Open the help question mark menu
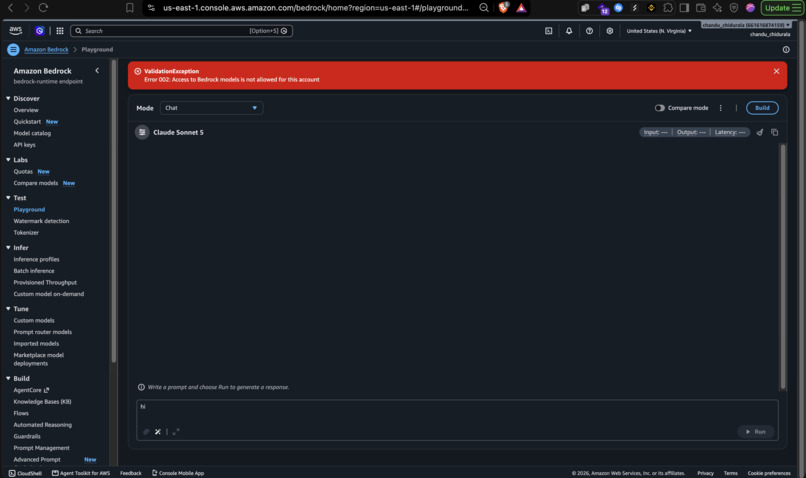Image resolution: width=806 pixels, height=478 pixels. pyautogui.click(x=589, y=31)
